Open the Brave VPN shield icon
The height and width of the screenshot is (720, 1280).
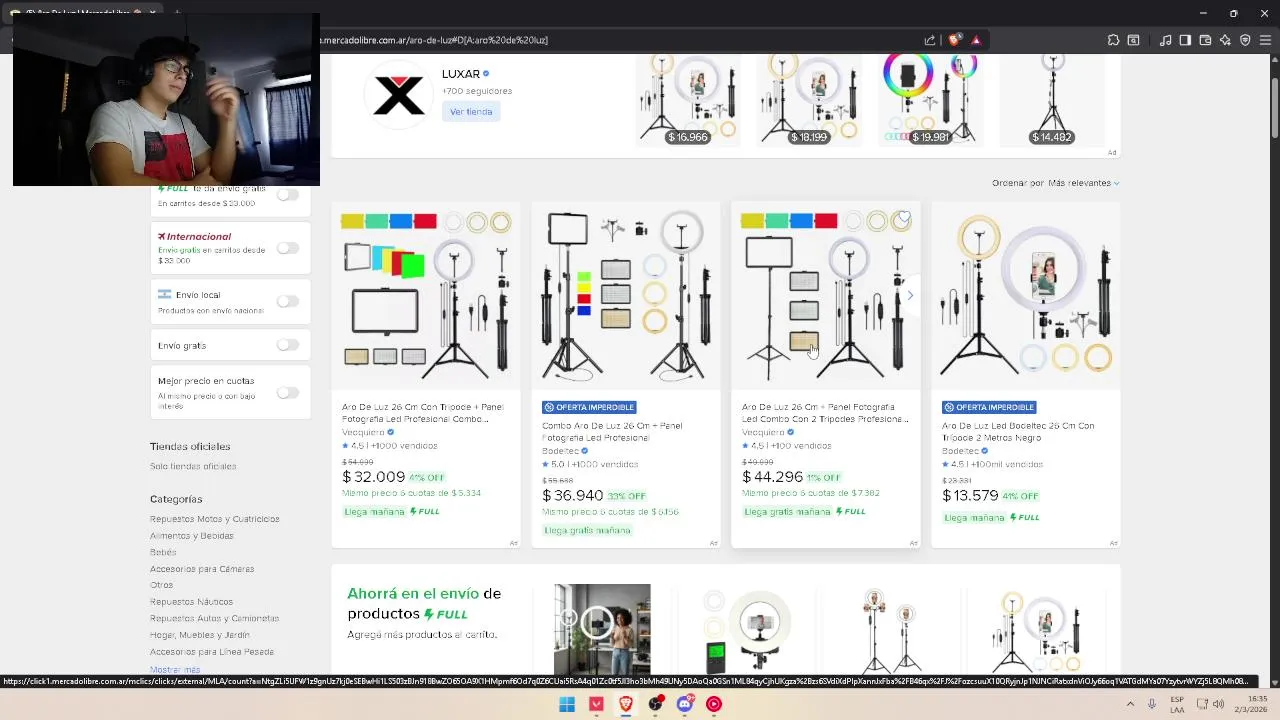point(1245,40)
